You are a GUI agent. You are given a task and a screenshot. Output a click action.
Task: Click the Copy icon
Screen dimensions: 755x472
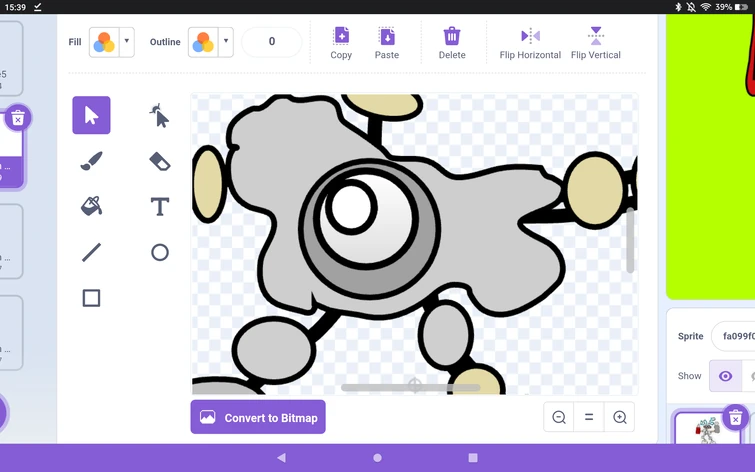(x=341, y=43)
